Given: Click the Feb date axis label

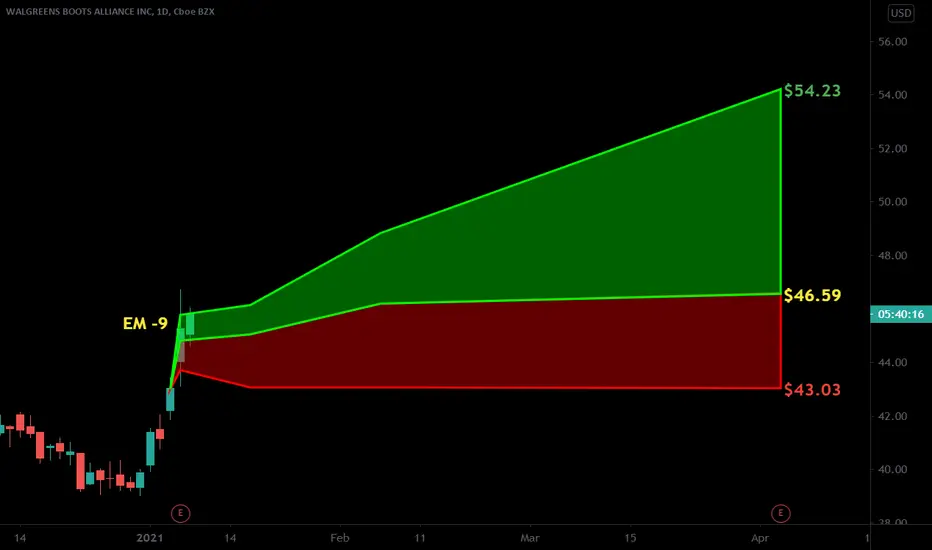Looking at the screenshot, I should coord(339,538).
